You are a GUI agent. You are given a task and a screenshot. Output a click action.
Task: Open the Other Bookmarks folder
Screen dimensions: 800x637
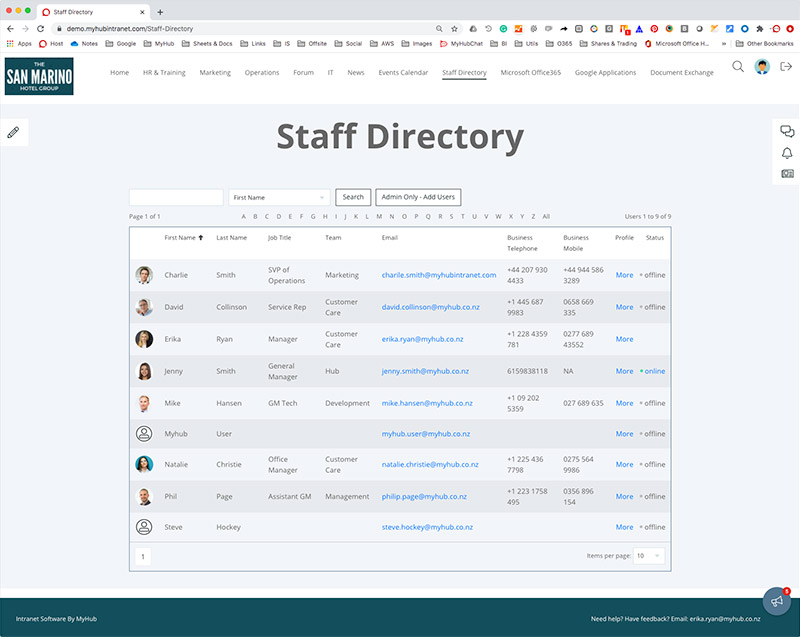[764, 43]
